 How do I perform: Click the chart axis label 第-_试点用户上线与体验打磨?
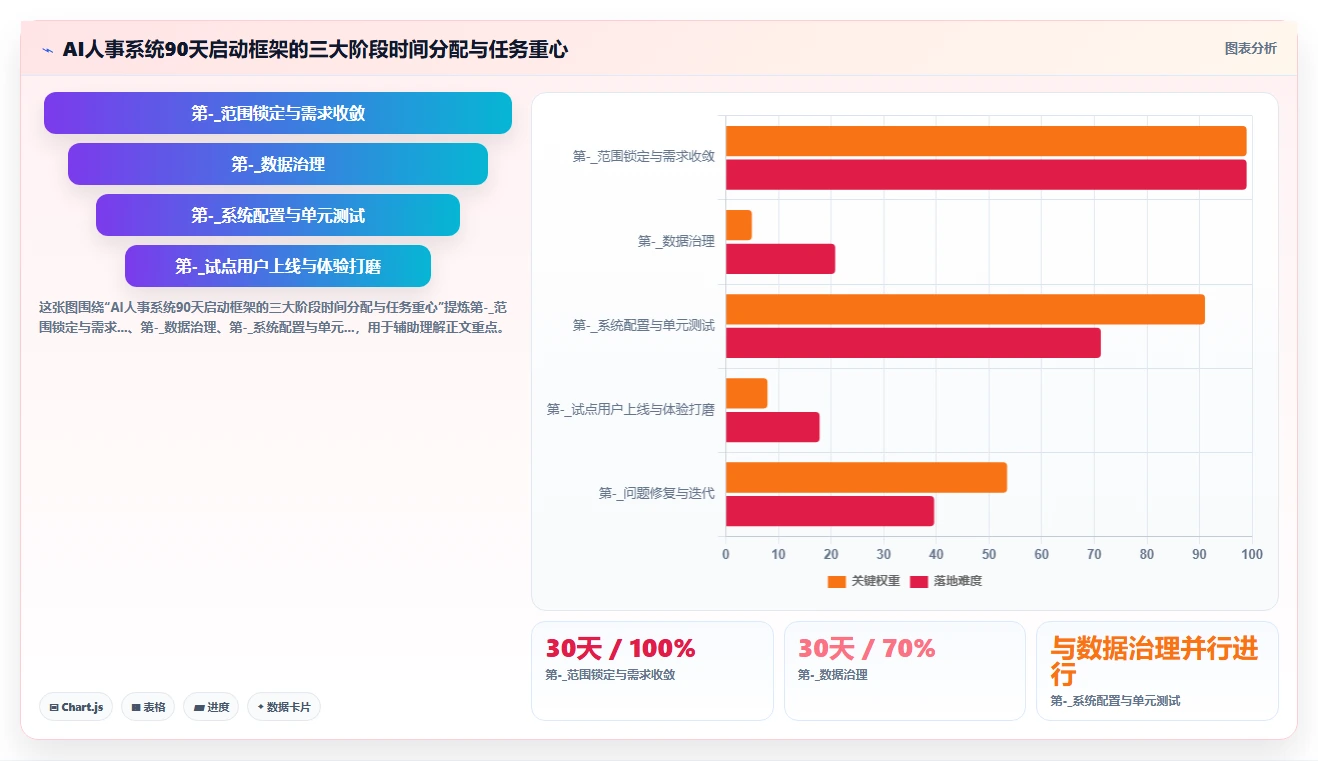pyautogui.click(x=630, y=409)
